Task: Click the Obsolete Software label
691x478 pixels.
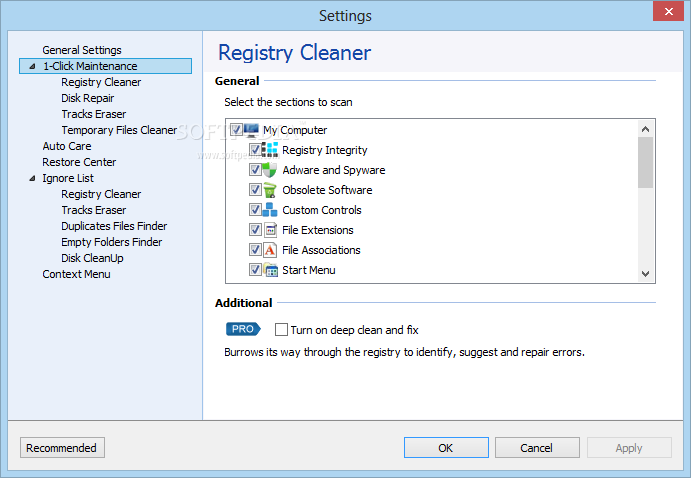Action: pos(327,190)
